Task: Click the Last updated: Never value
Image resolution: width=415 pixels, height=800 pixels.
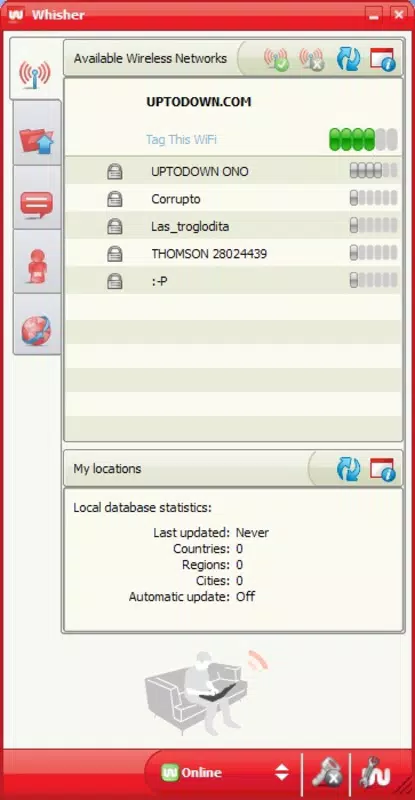Action: pos(252,533)
